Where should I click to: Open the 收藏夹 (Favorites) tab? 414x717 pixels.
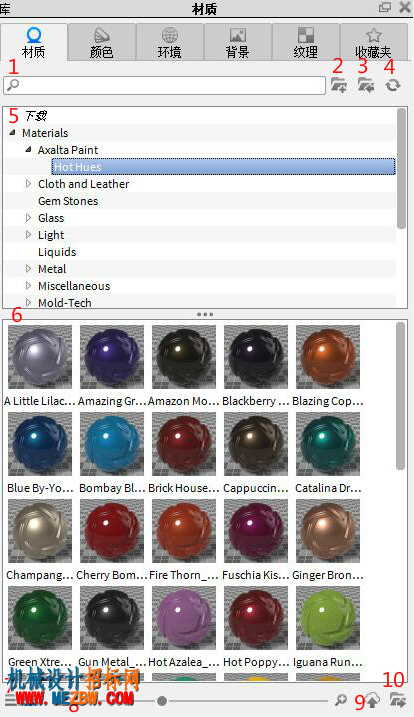click(374, 42)
